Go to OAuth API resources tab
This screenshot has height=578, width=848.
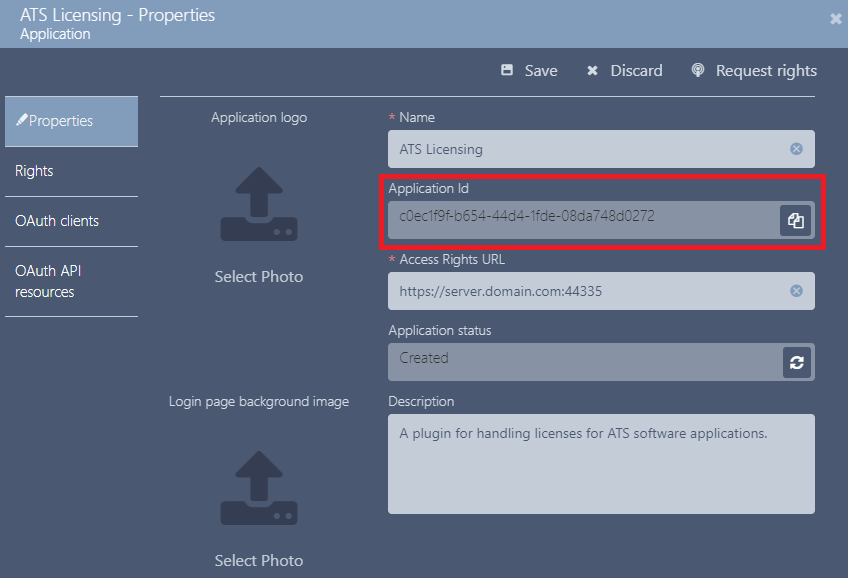(71, 281)
